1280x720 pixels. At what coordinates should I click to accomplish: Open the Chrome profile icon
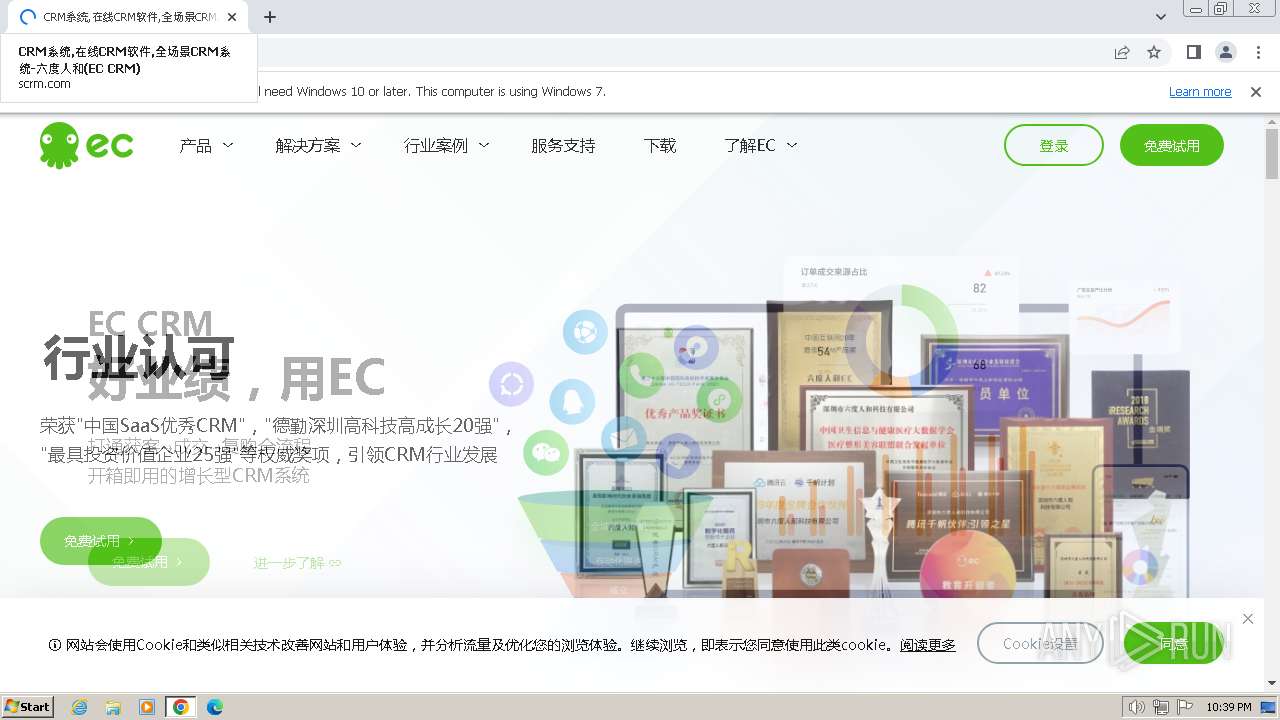coord(1225,52)
